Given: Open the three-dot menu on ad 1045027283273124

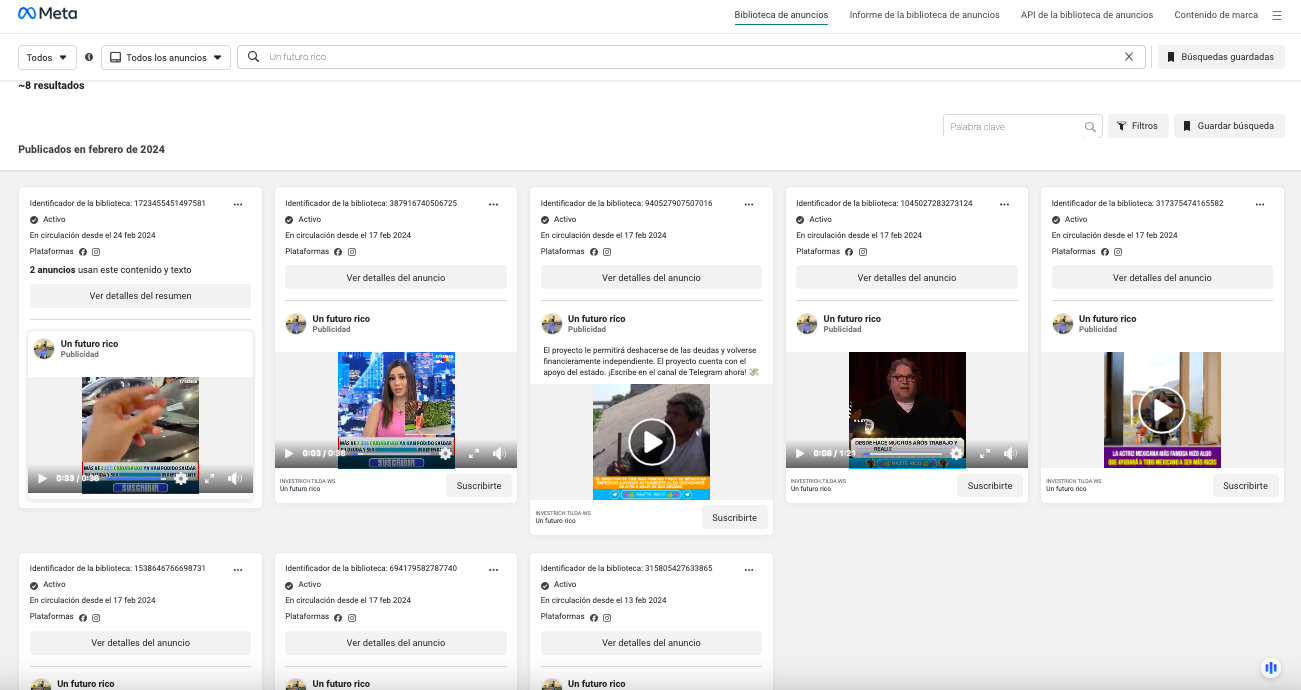Looking at the screenshot, I should pos(1004,203).
